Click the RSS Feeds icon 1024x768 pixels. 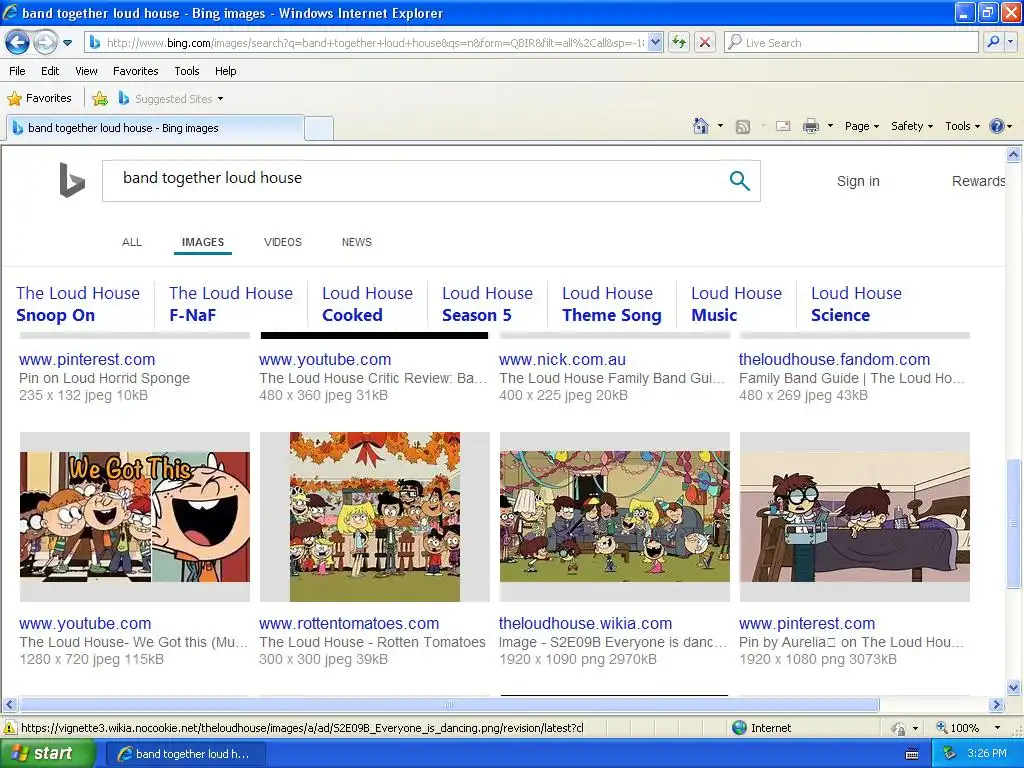pyautogui.click(x=743, y=127)
